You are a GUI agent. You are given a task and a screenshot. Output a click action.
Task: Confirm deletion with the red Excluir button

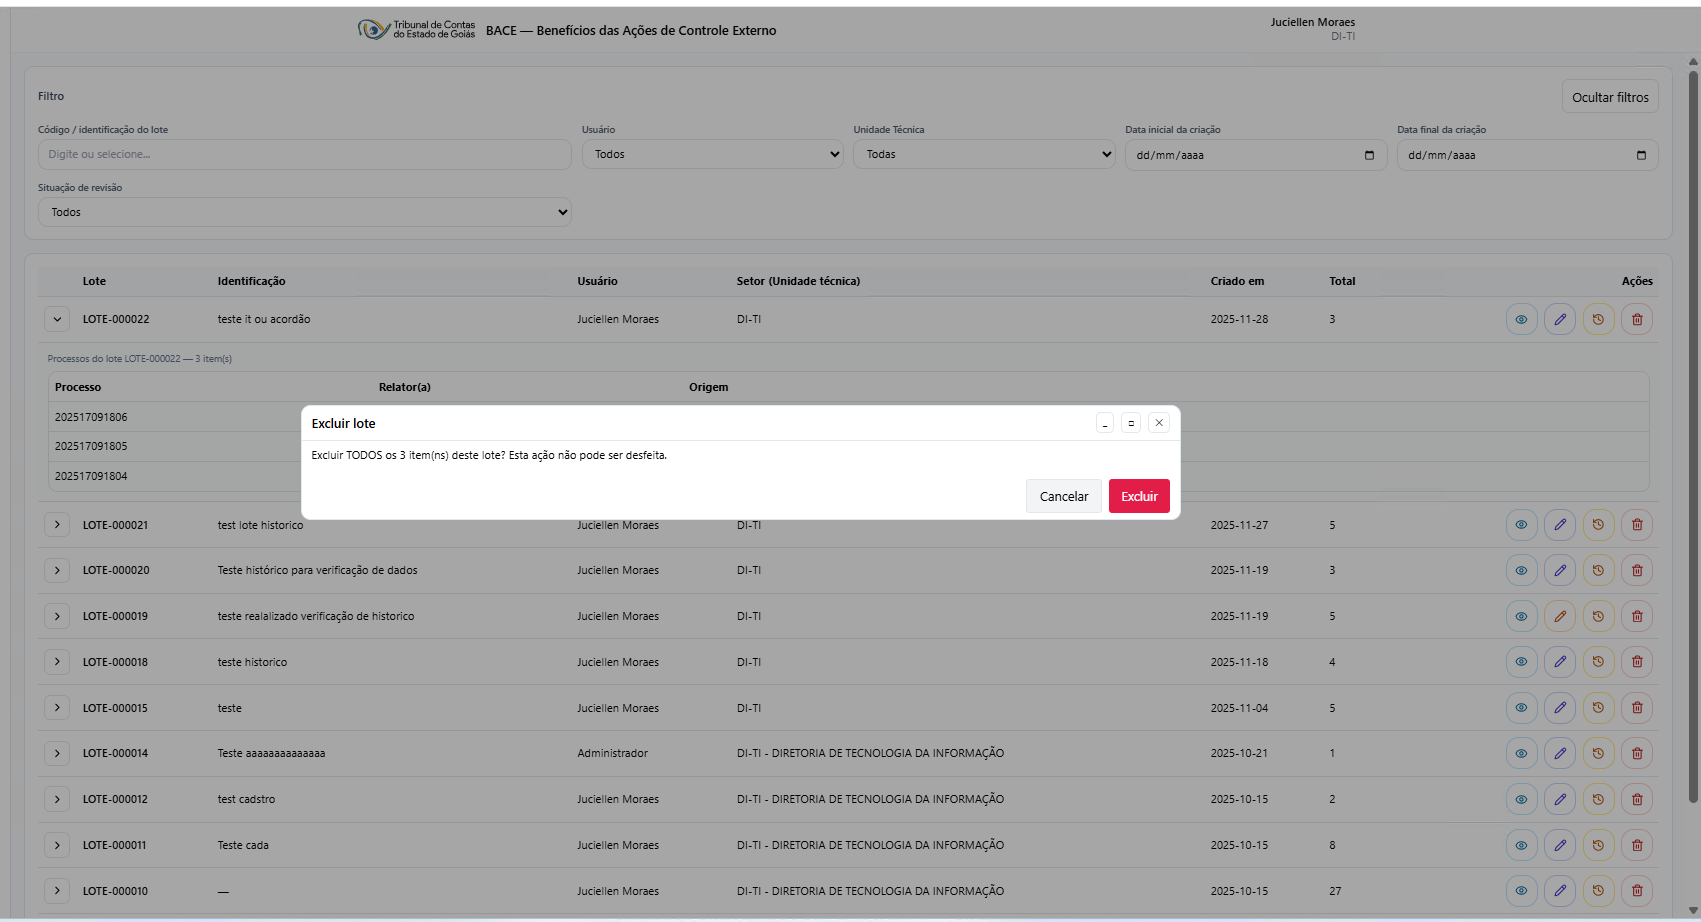point(1139,497)
